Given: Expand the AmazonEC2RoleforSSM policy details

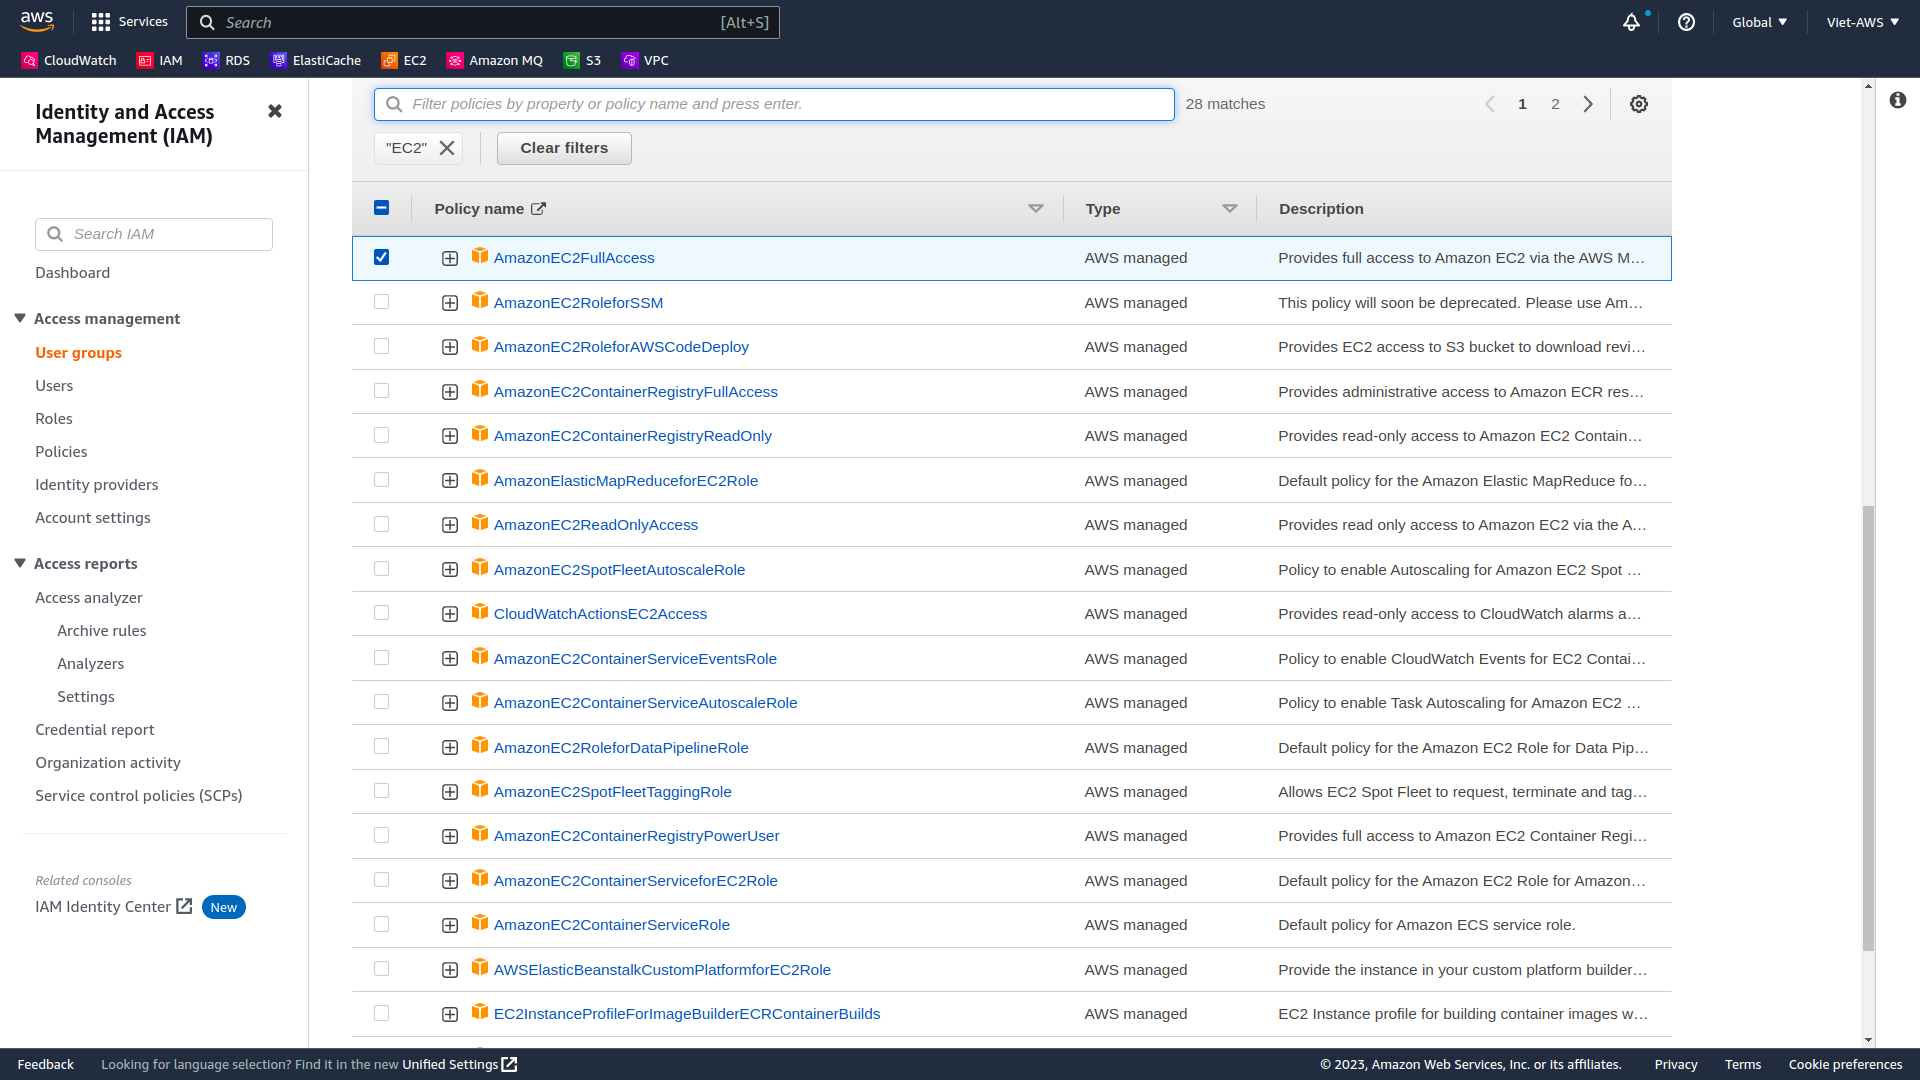Looking at the screenshot, I should [450, 302].
